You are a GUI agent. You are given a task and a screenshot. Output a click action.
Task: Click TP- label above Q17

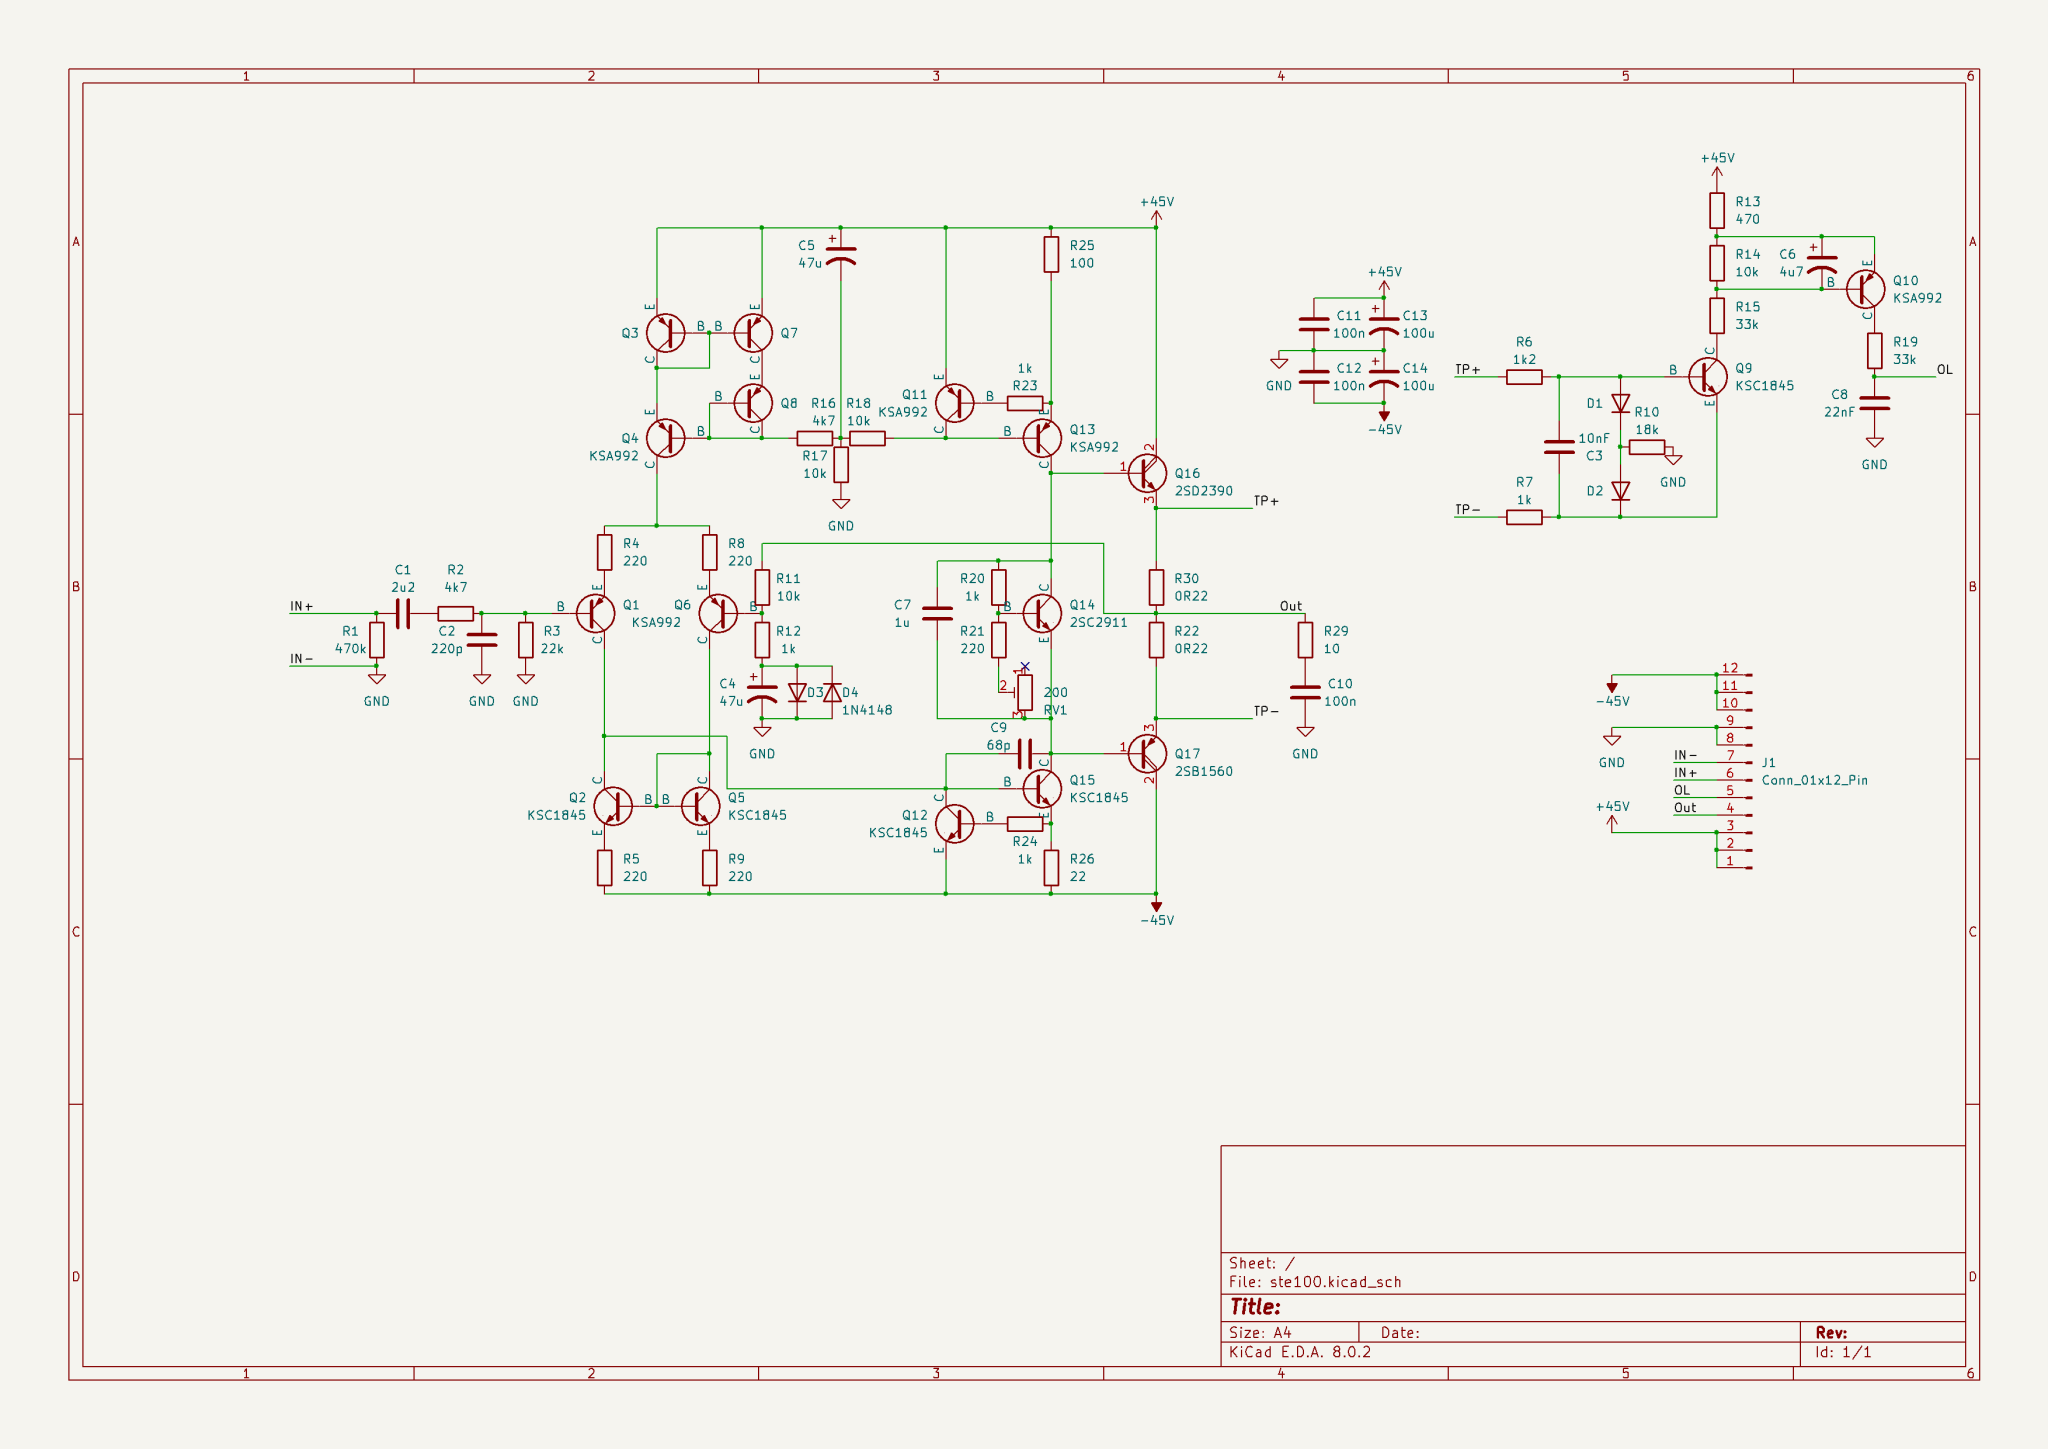[x=1266, y=711]
